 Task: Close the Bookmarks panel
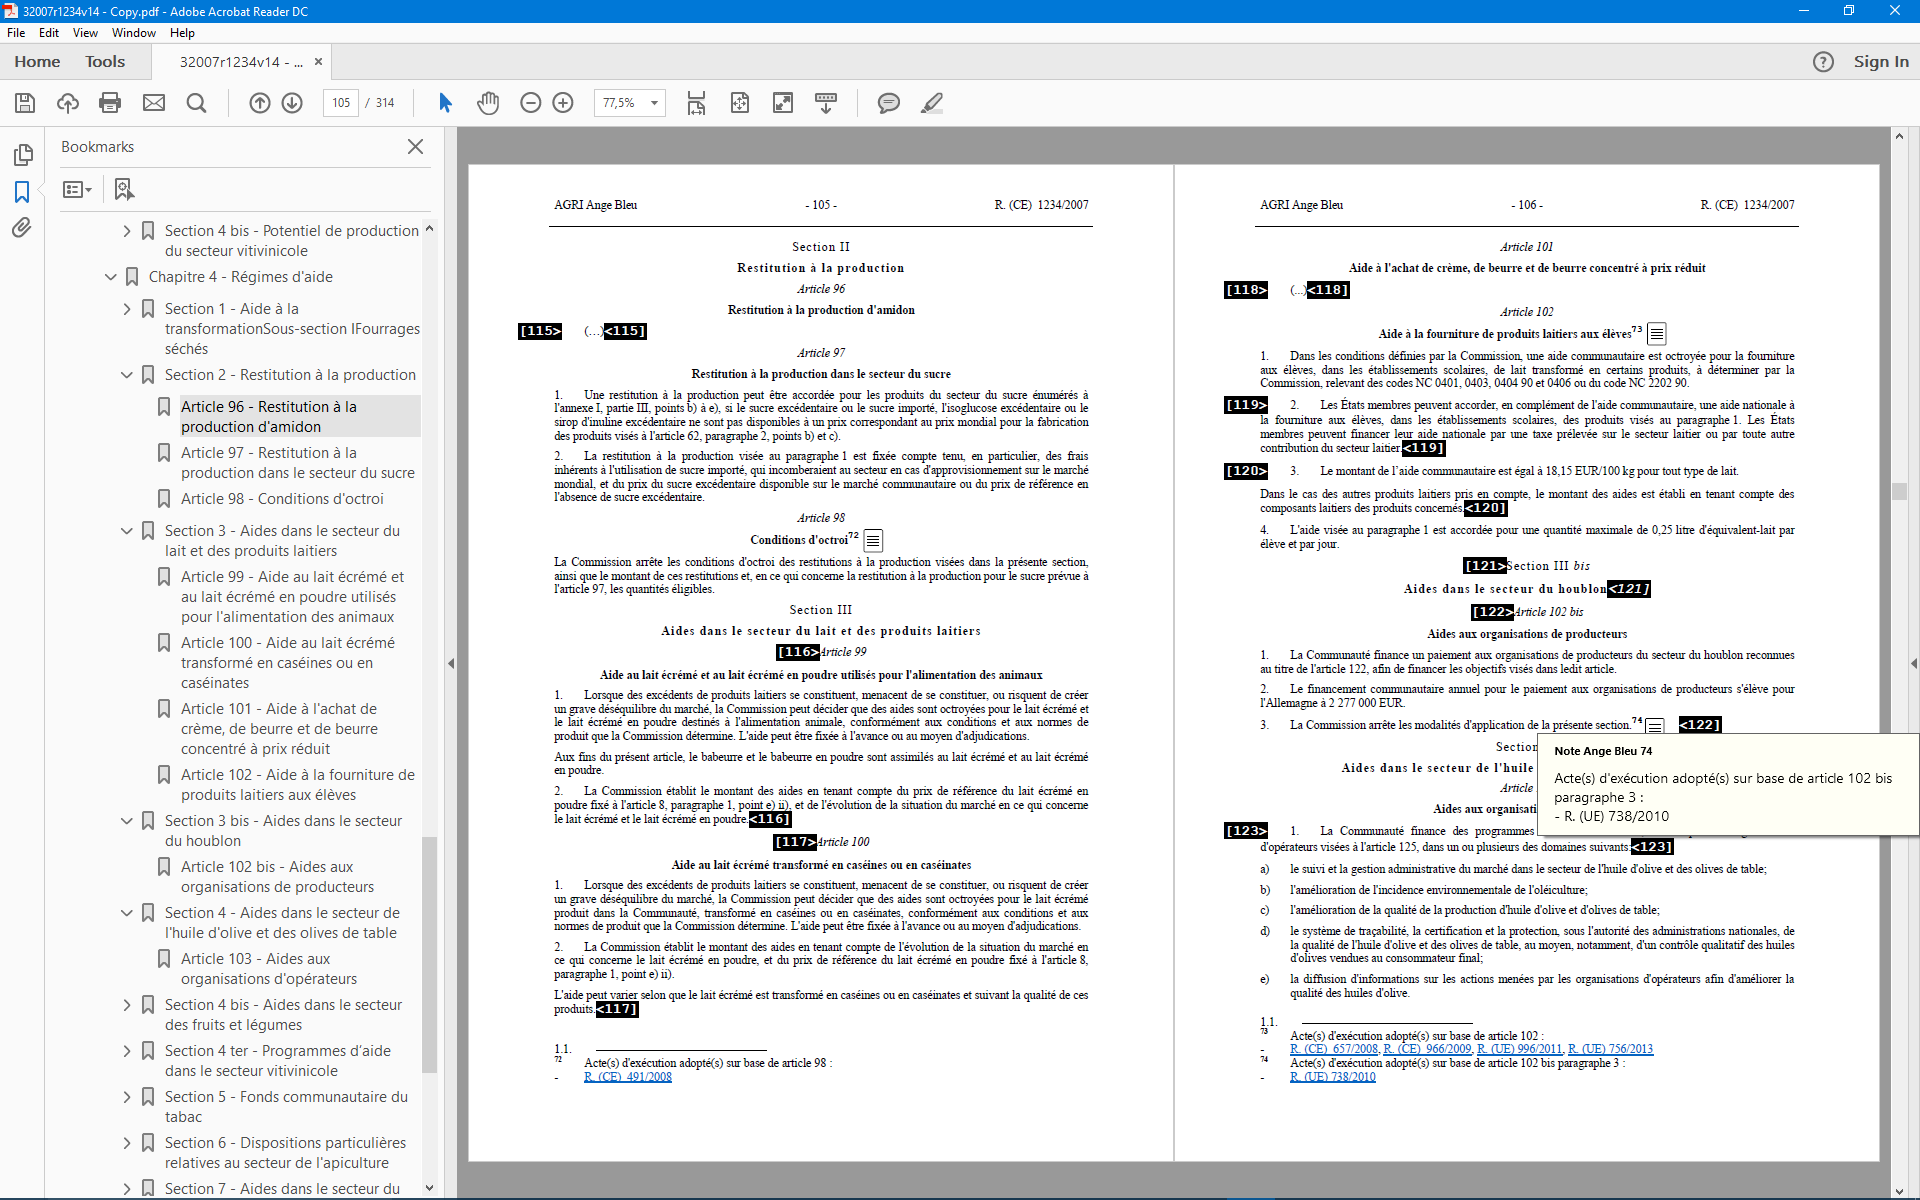coord(415,147)
